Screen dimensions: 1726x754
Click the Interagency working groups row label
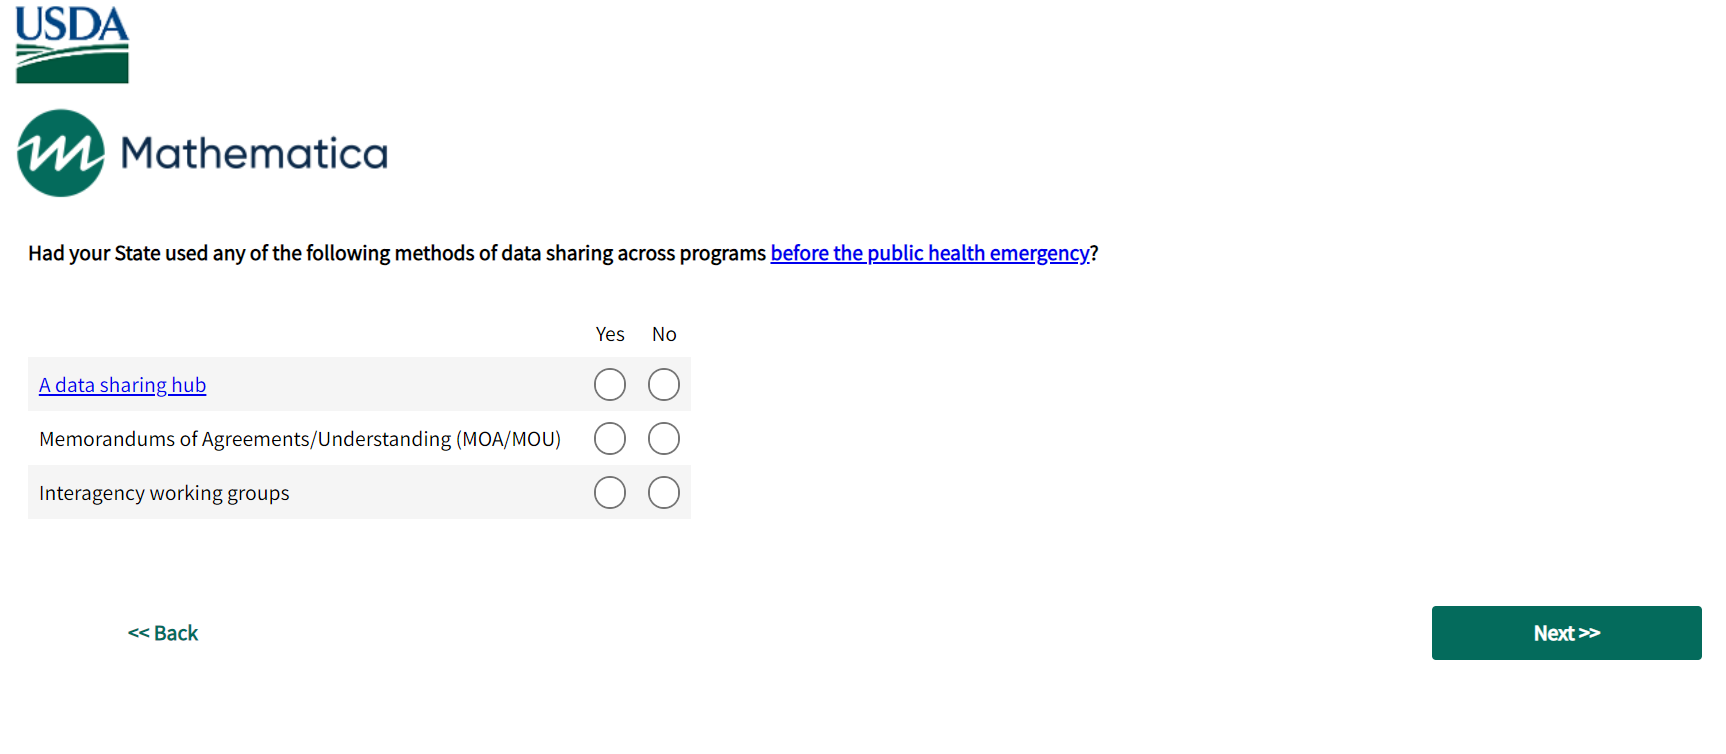point(164,494)
